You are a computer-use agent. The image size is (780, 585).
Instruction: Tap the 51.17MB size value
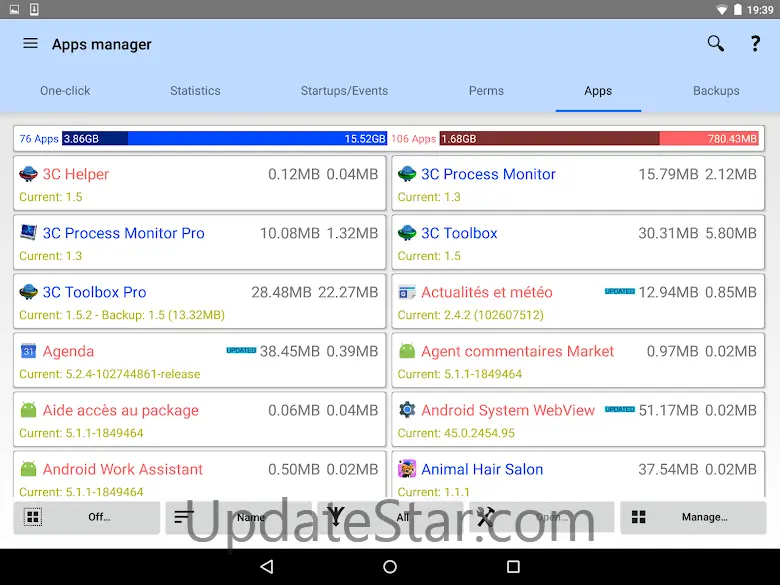(668, 410)
